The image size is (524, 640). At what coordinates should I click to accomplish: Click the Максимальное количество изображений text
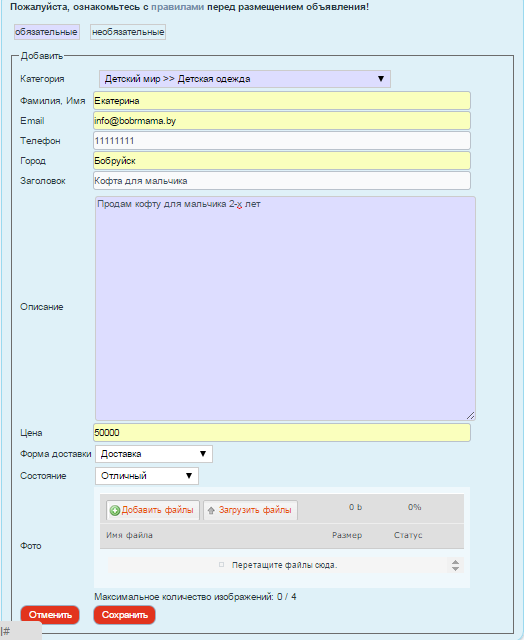pyautogui.click(x=195, y=597)
